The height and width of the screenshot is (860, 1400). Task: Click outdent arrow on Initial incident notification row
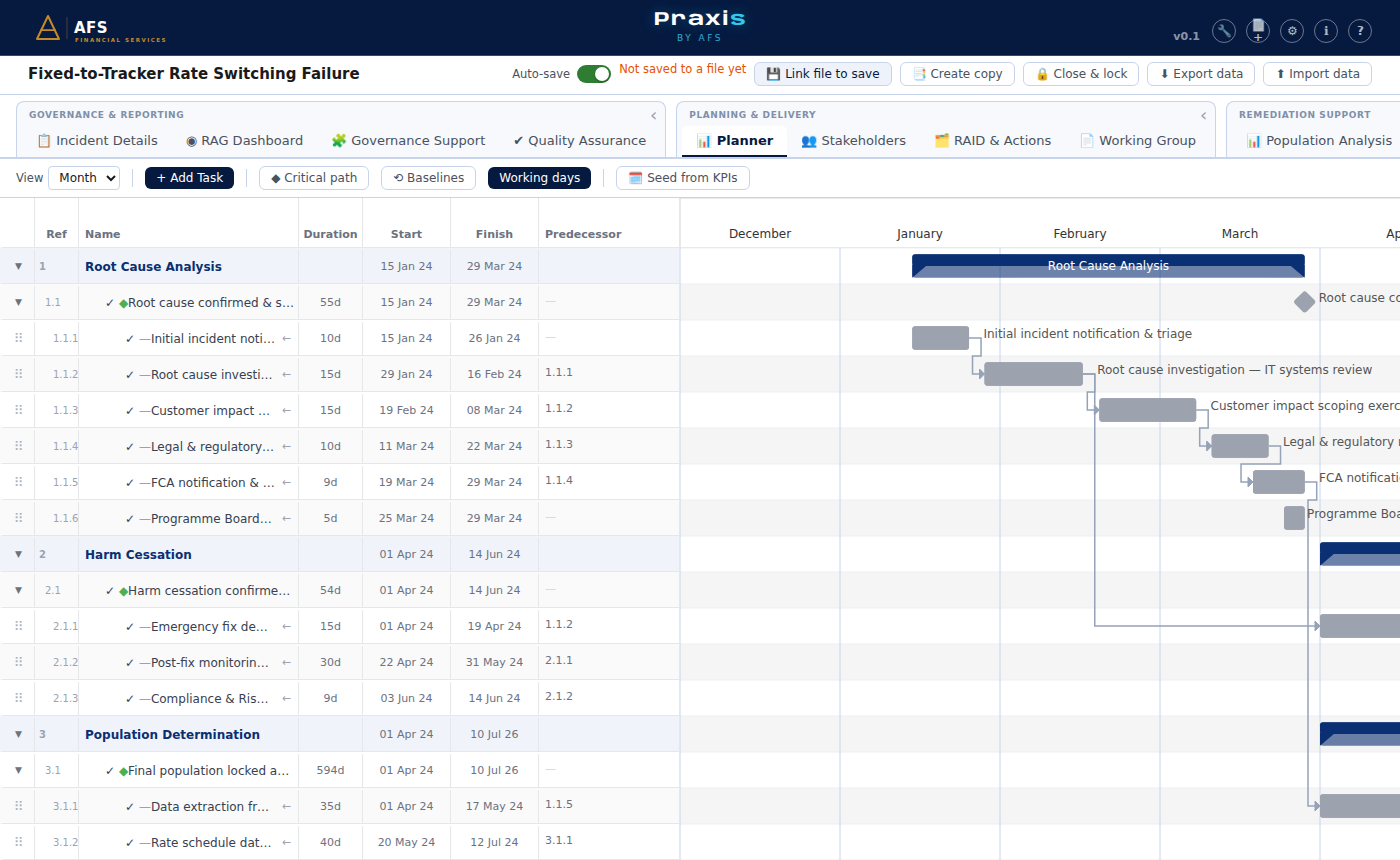click(287, 338)
